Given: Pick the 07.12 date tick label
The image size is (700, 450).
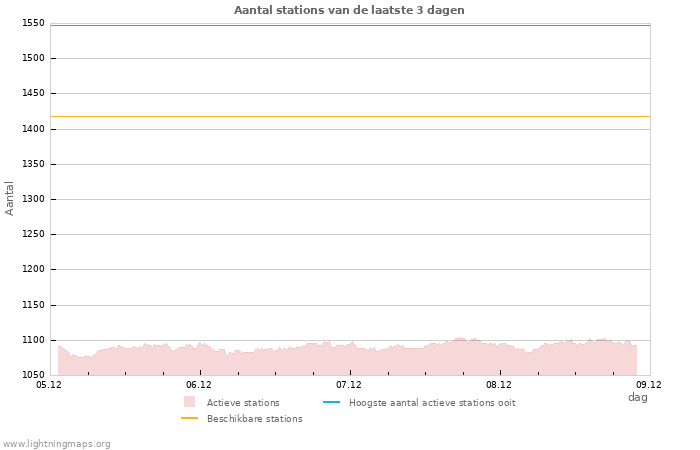Looking at the screenshot, I should pyautogui.click(x=349, y=384).
